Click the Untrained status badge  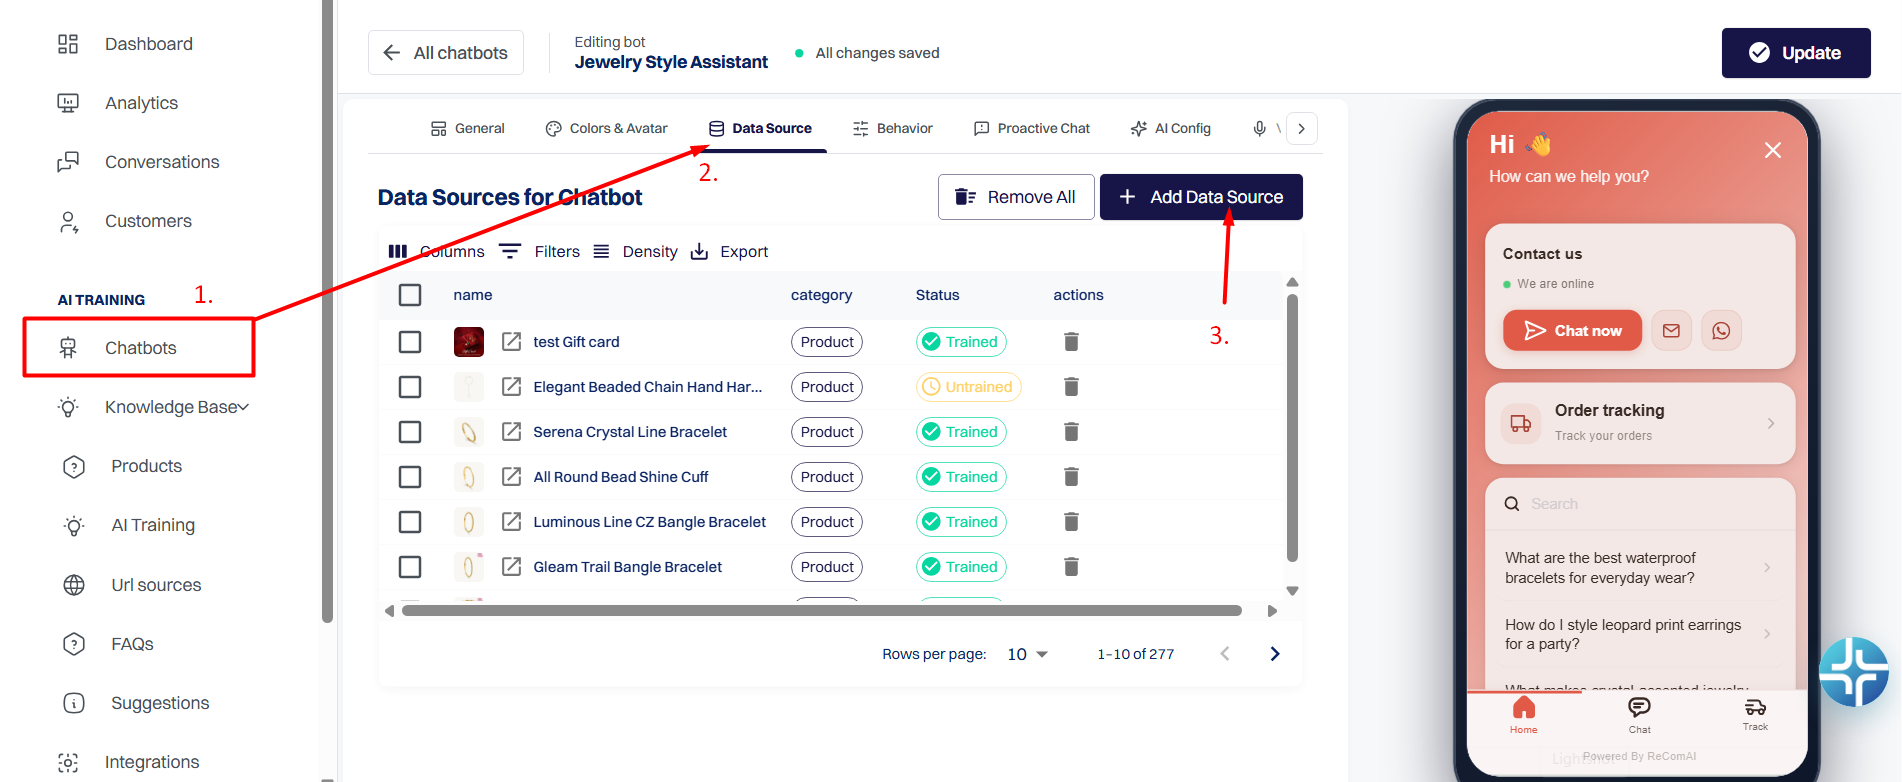(968, 387)
